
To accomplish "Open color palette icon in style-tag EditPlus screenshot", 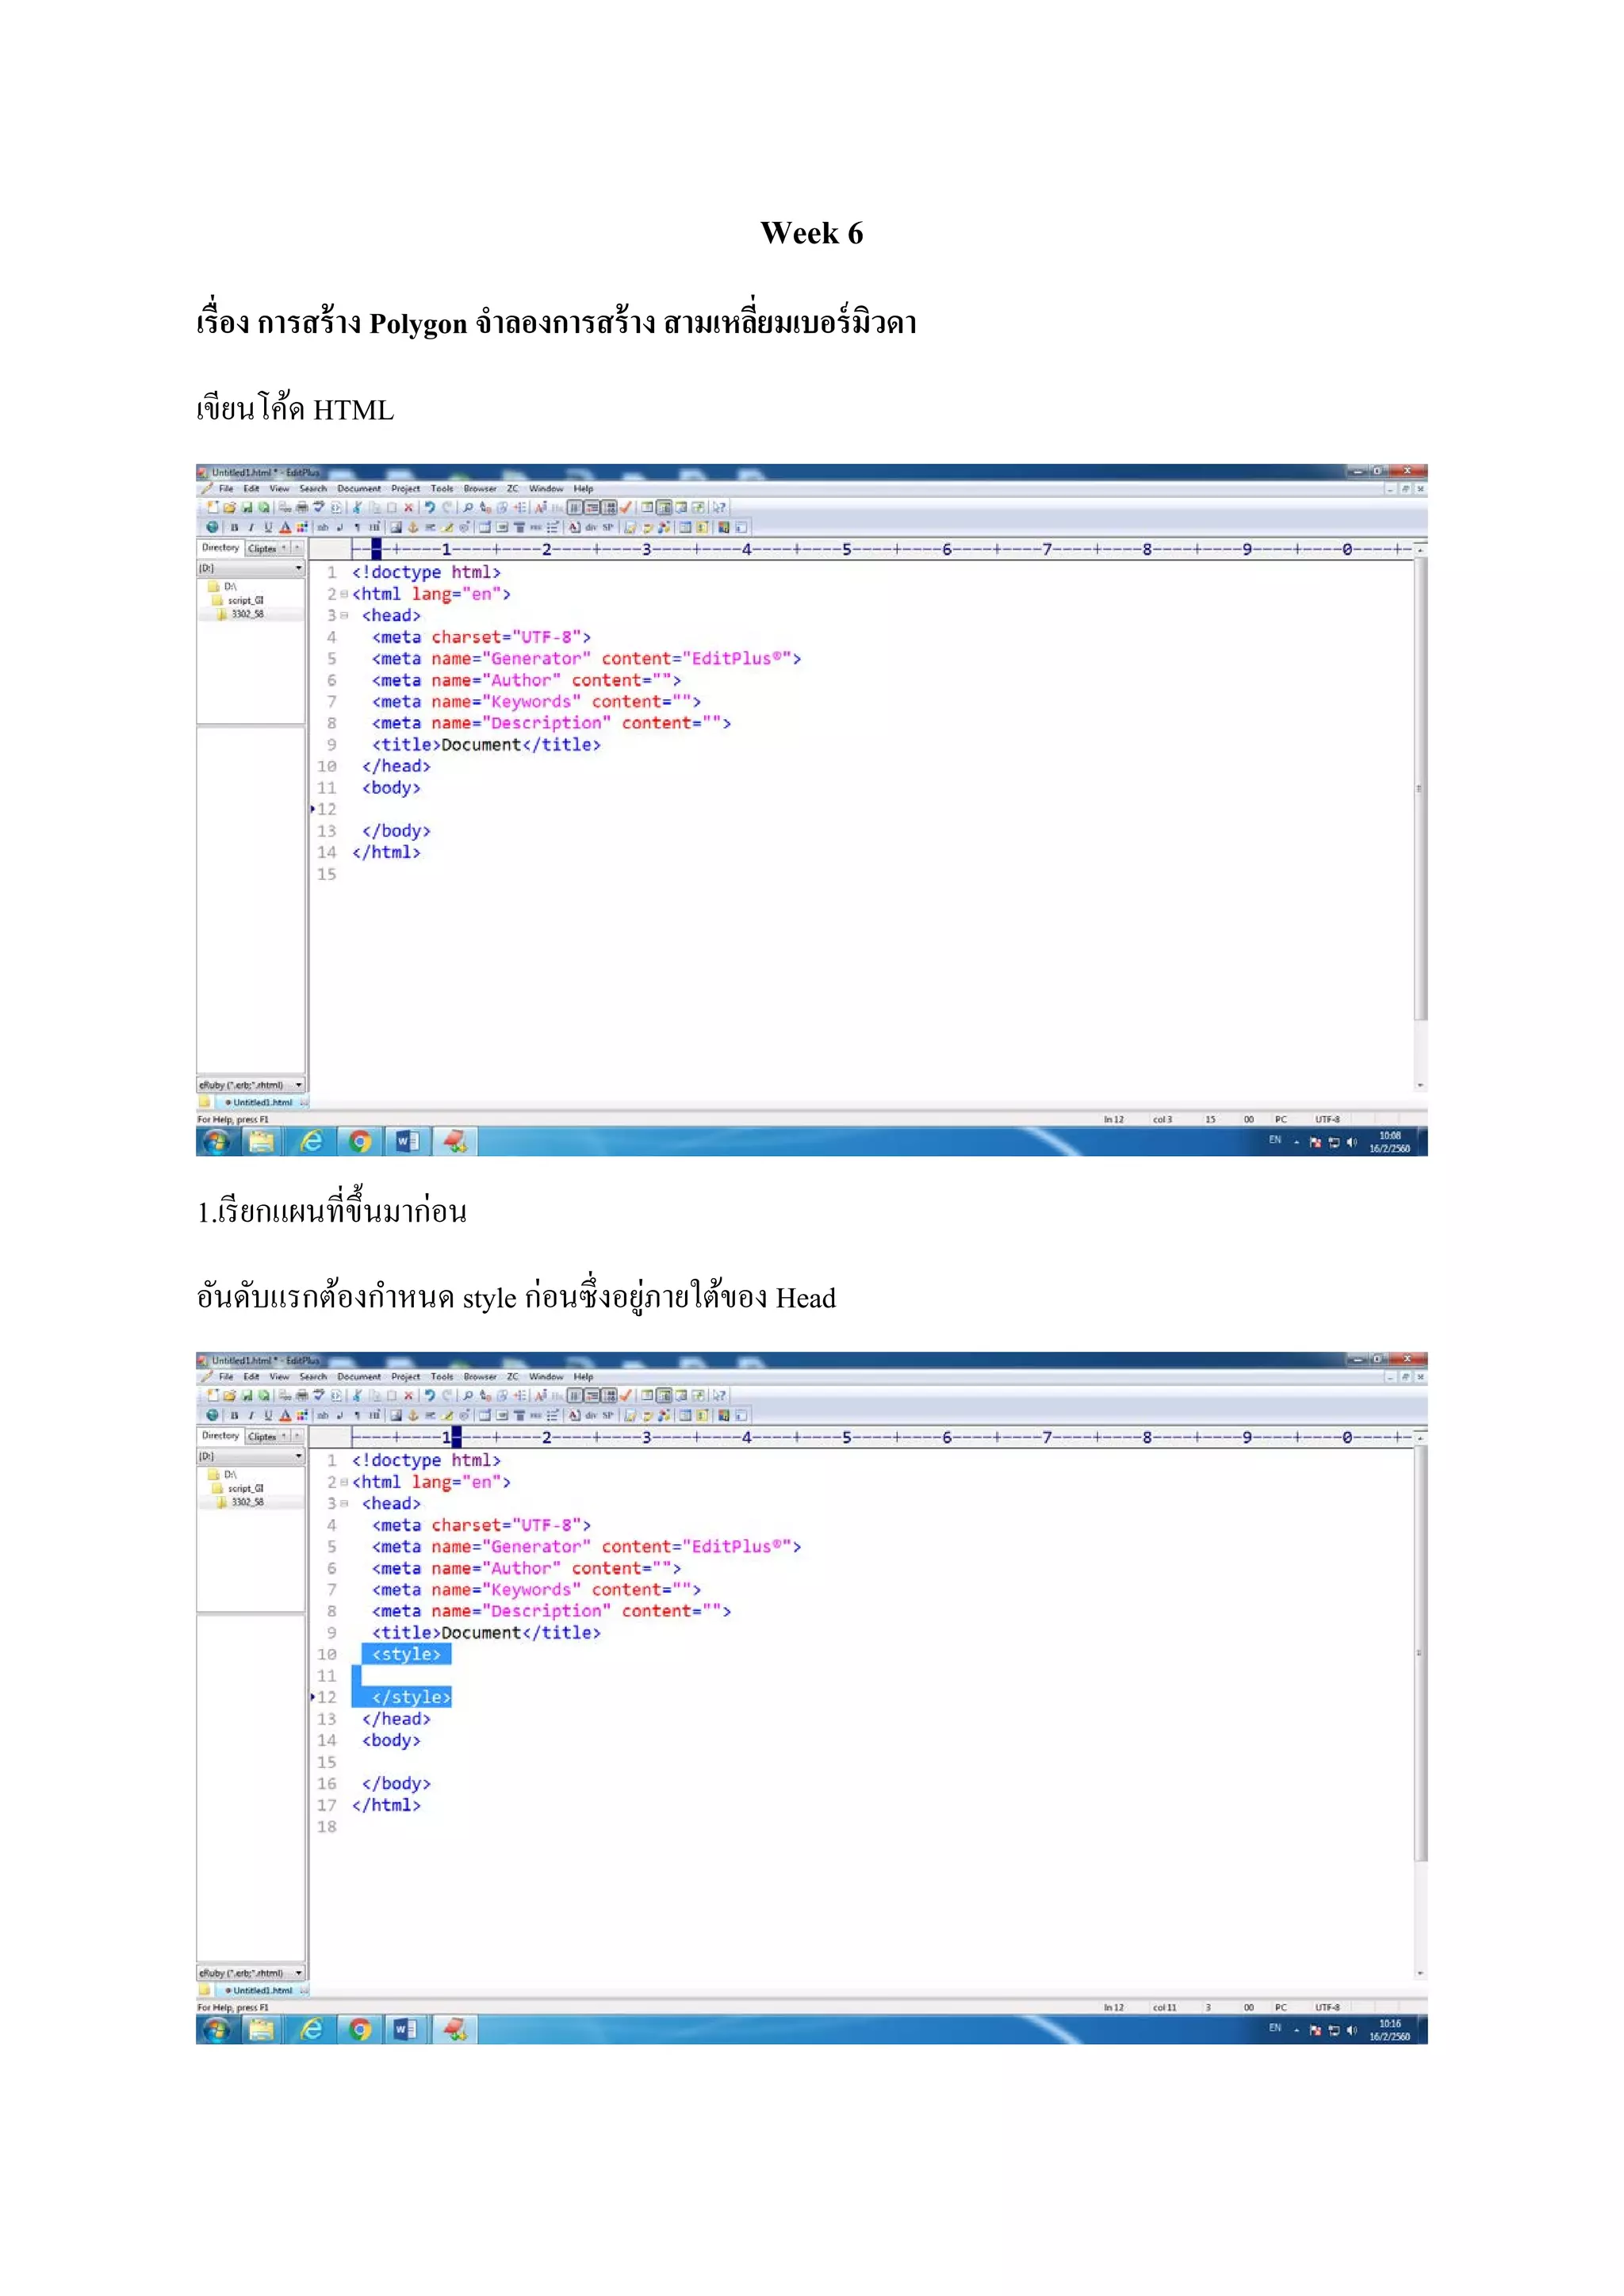I will point(302,1416).
